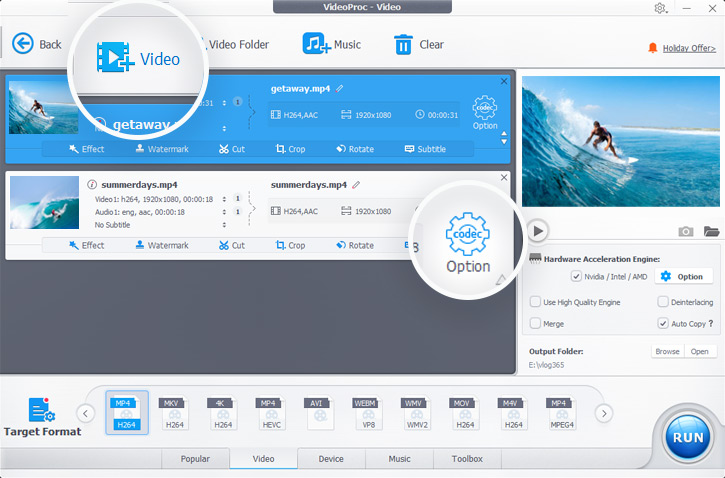Select MKV H264 format

[x=175, y=413]
